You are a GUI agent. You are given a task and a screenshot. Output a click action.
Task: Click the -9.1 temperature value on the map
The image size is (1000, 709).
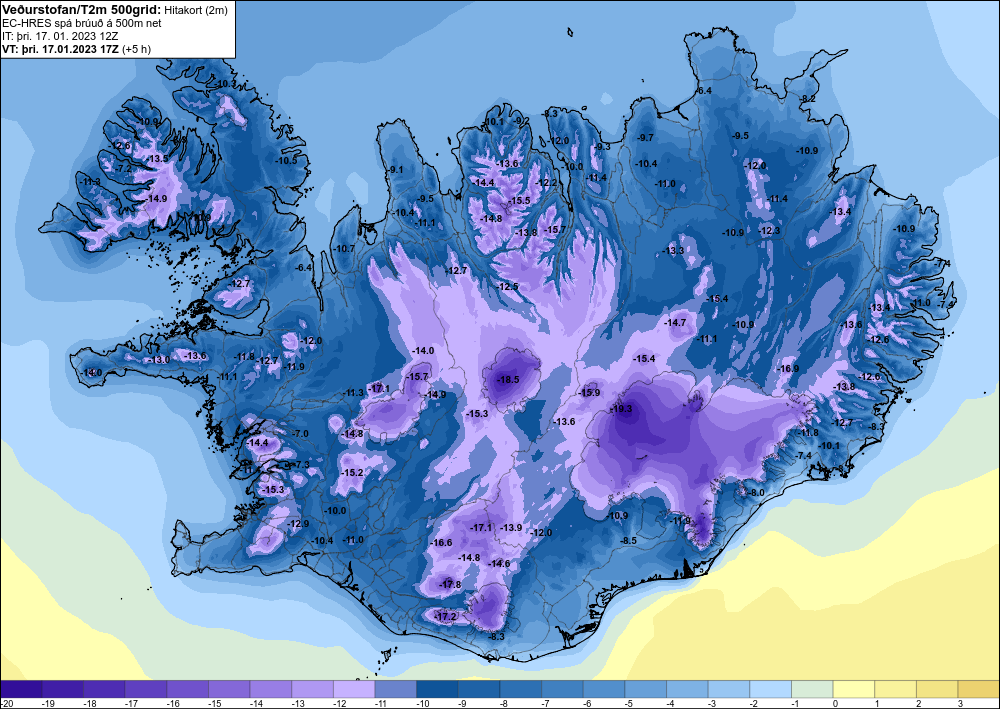coord(396,170)
